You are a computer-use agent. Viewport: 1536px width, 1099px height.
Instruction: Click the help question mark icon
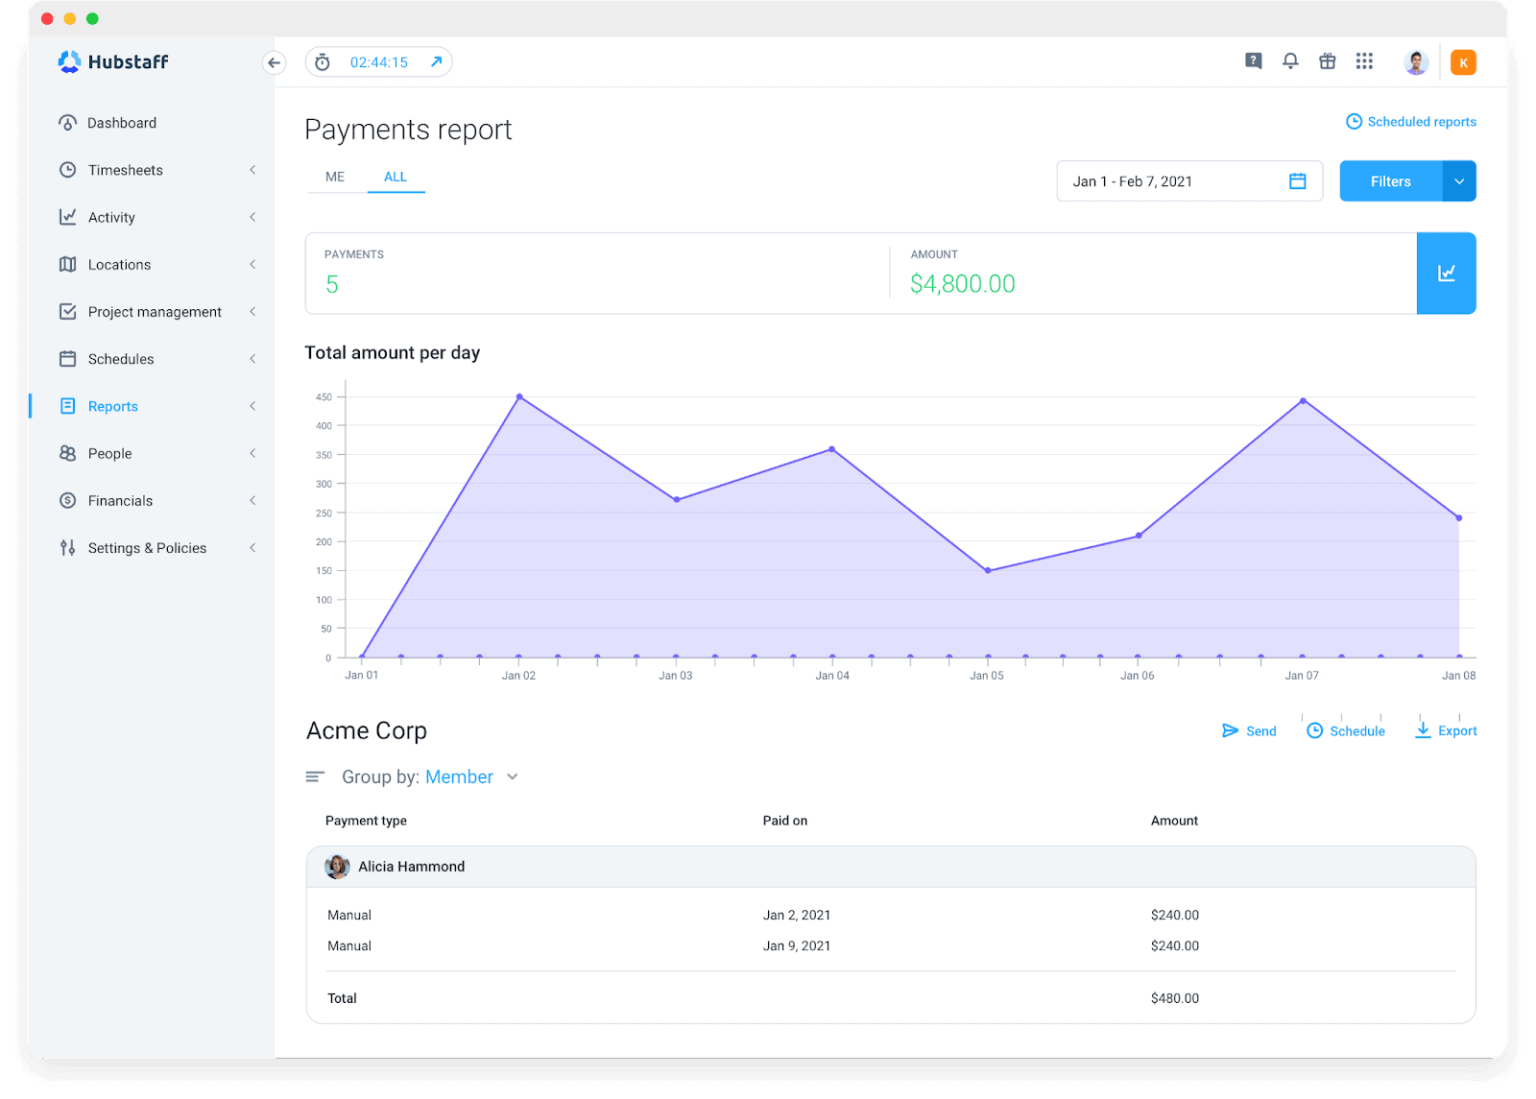1253,61
